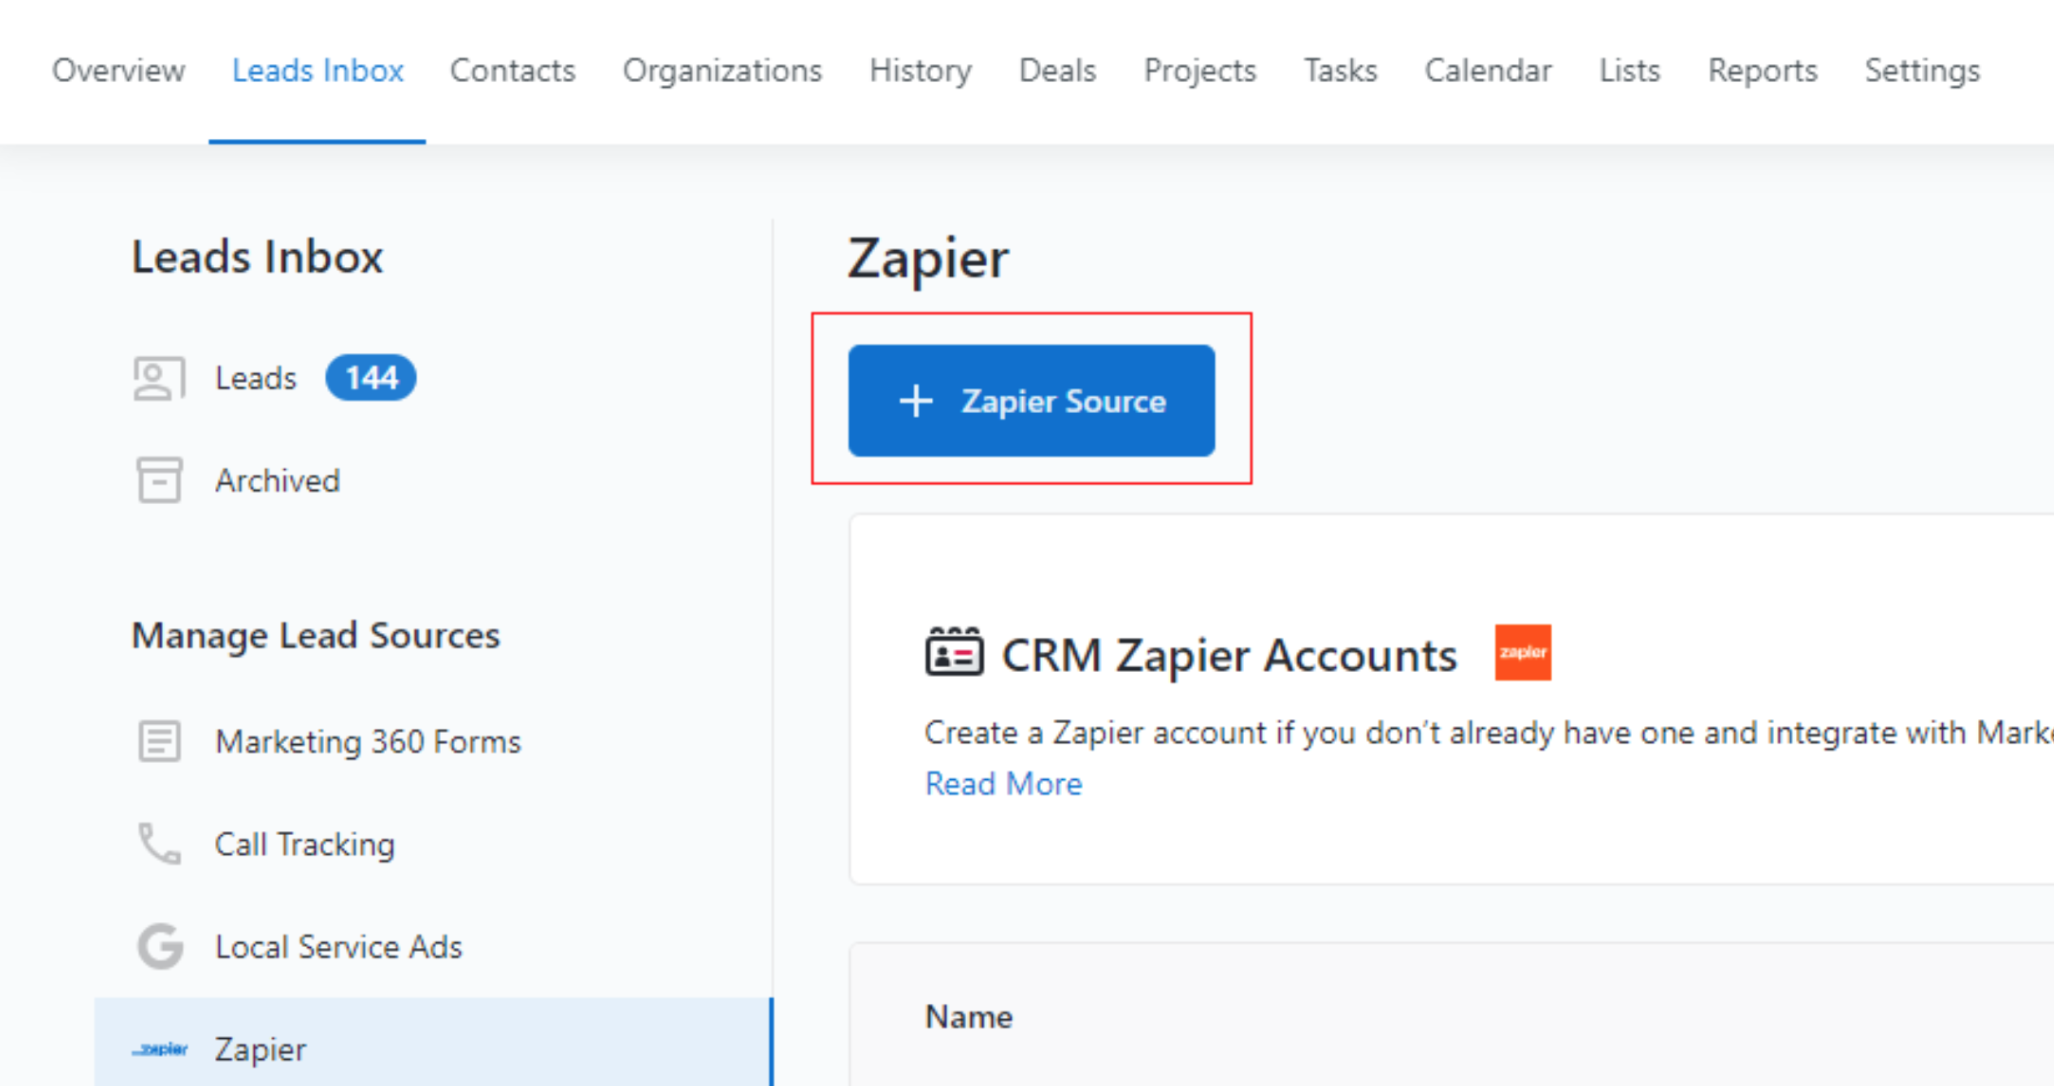Click the Google G Local Service Ads icon

(160, 946)
